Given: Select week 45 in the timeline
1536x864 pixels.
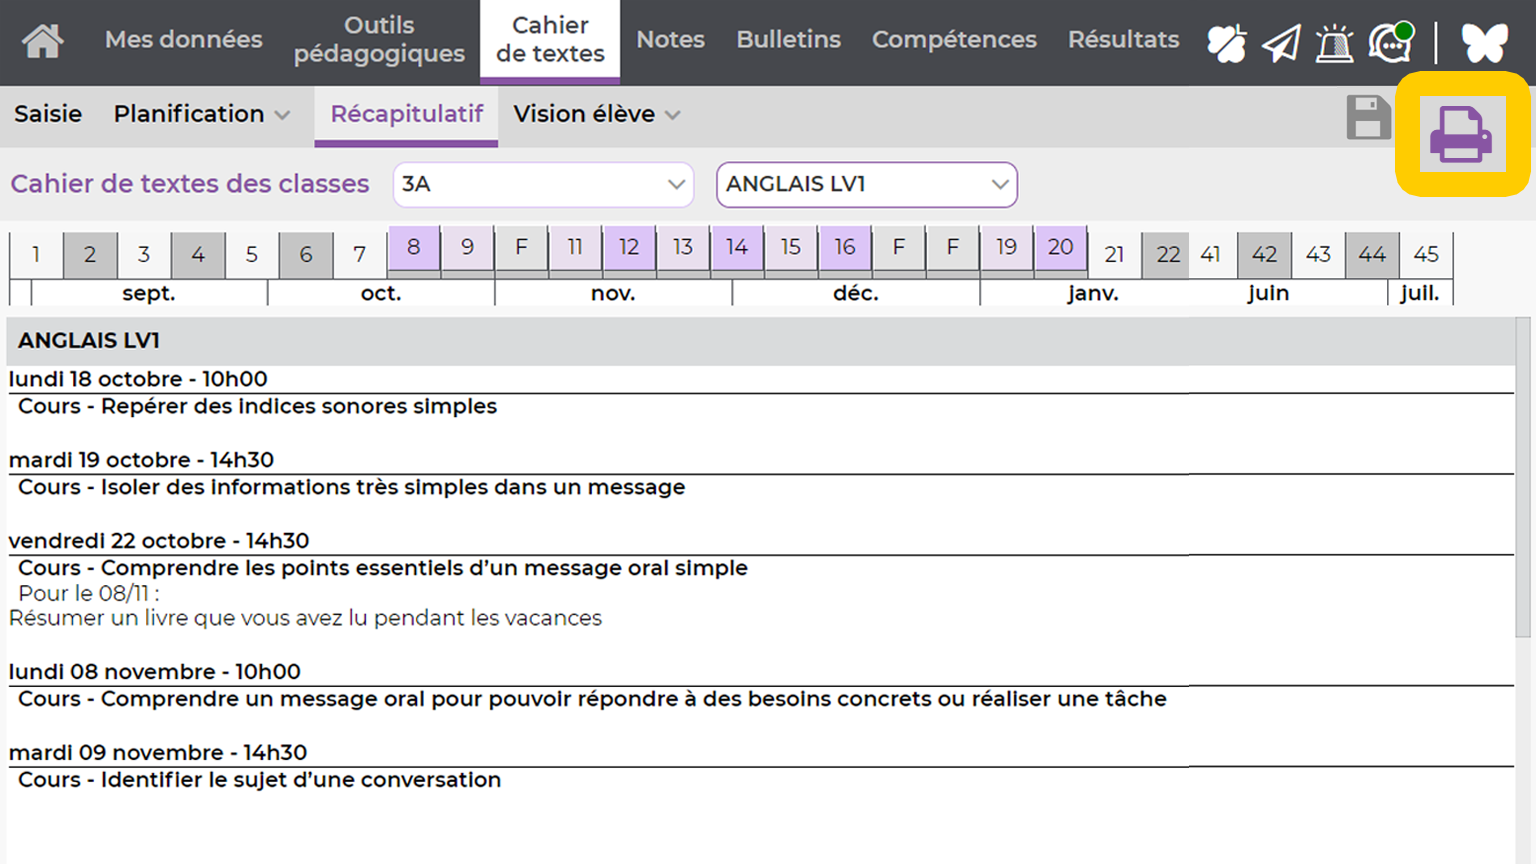Looking at the screenshot, I should (x=1427, y=255).
